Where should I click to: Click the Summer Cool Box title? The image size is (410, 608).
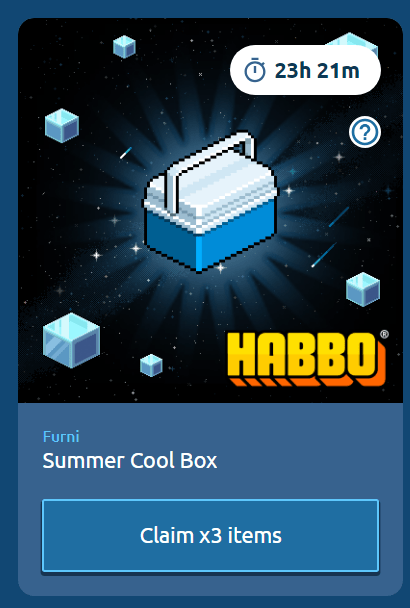tap(130, 461)
